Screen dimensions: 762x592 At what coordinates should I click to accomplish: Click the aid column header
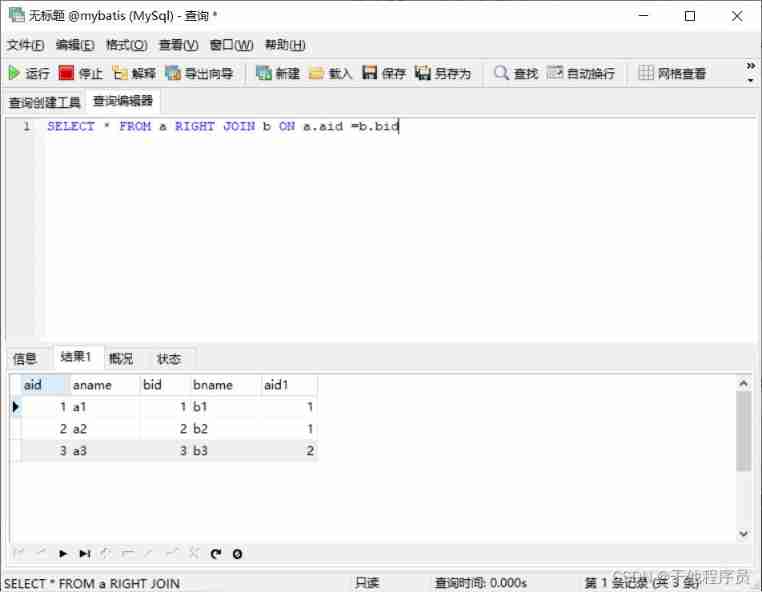44,385
